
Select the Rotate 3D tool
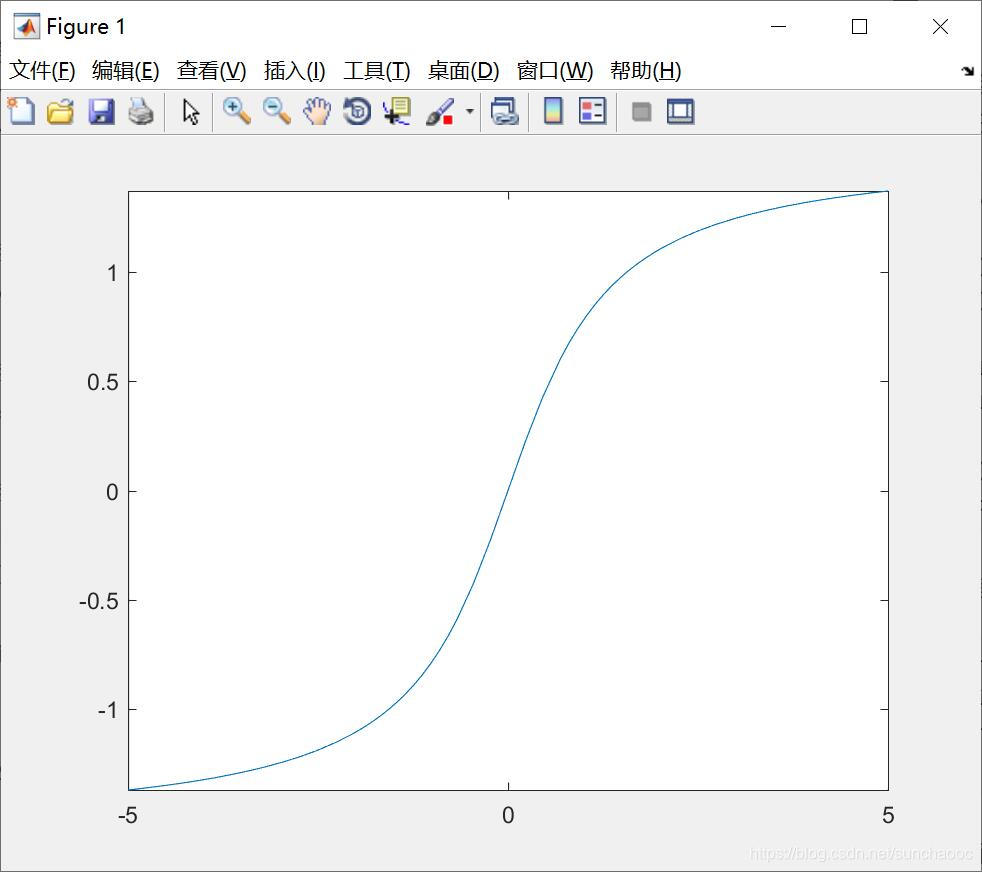tap(357, 112)
